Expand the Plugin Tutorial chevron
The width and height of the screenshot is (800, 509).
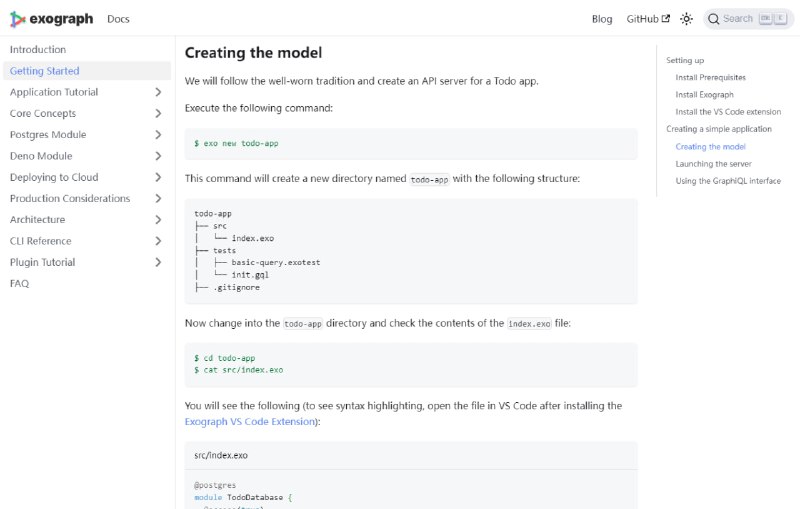158,262
